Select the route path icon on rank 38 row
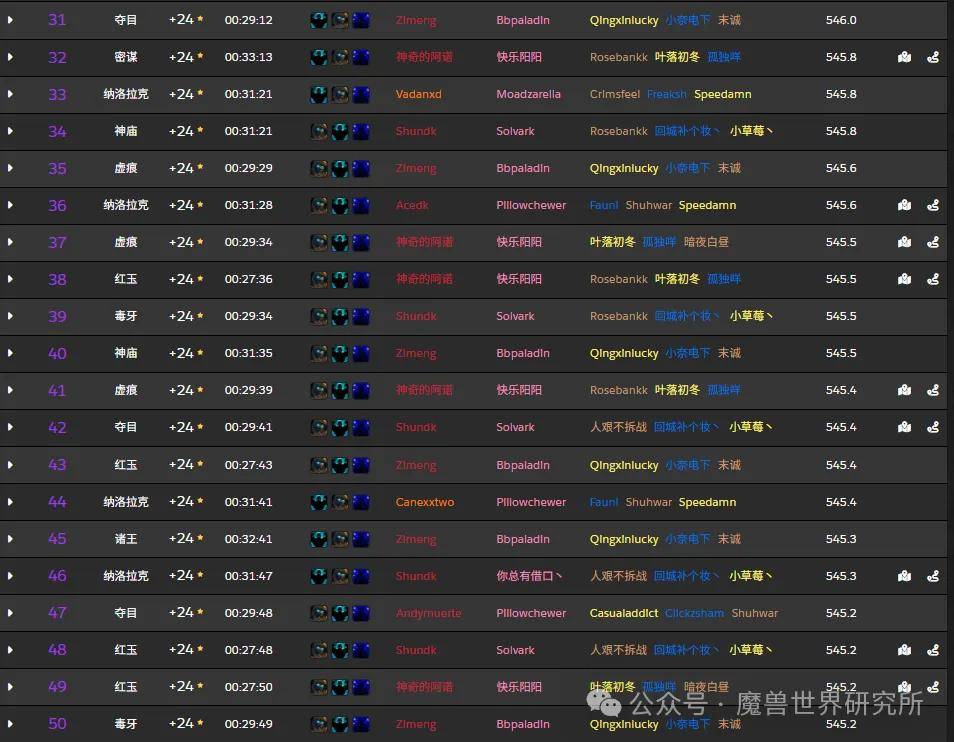The image size is (954, 742). [x=933, y=279]
